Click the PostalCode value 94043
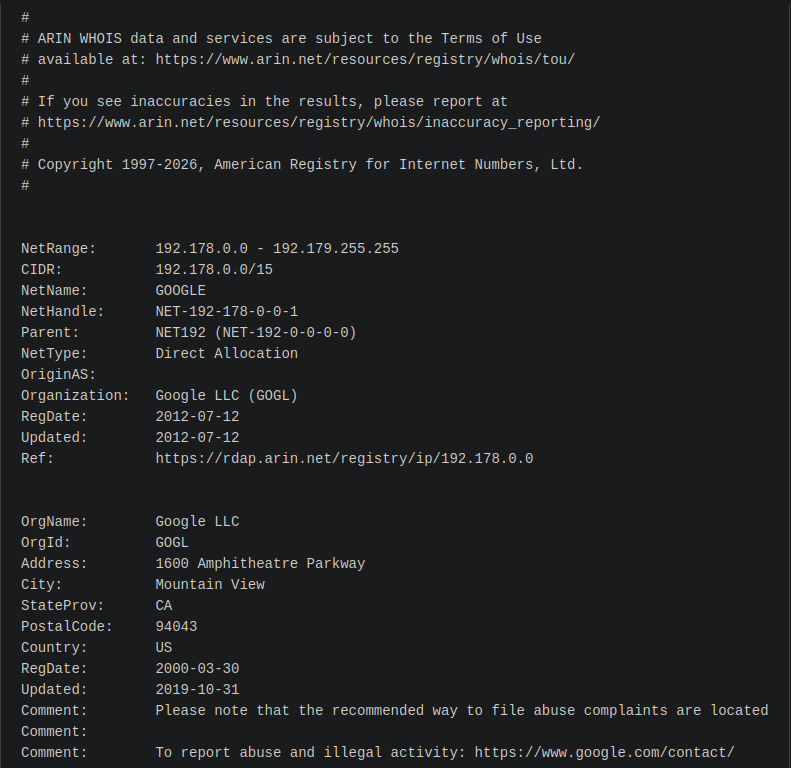Image resolution: width=791 pixels, height=768 pixels. [176, 626]
